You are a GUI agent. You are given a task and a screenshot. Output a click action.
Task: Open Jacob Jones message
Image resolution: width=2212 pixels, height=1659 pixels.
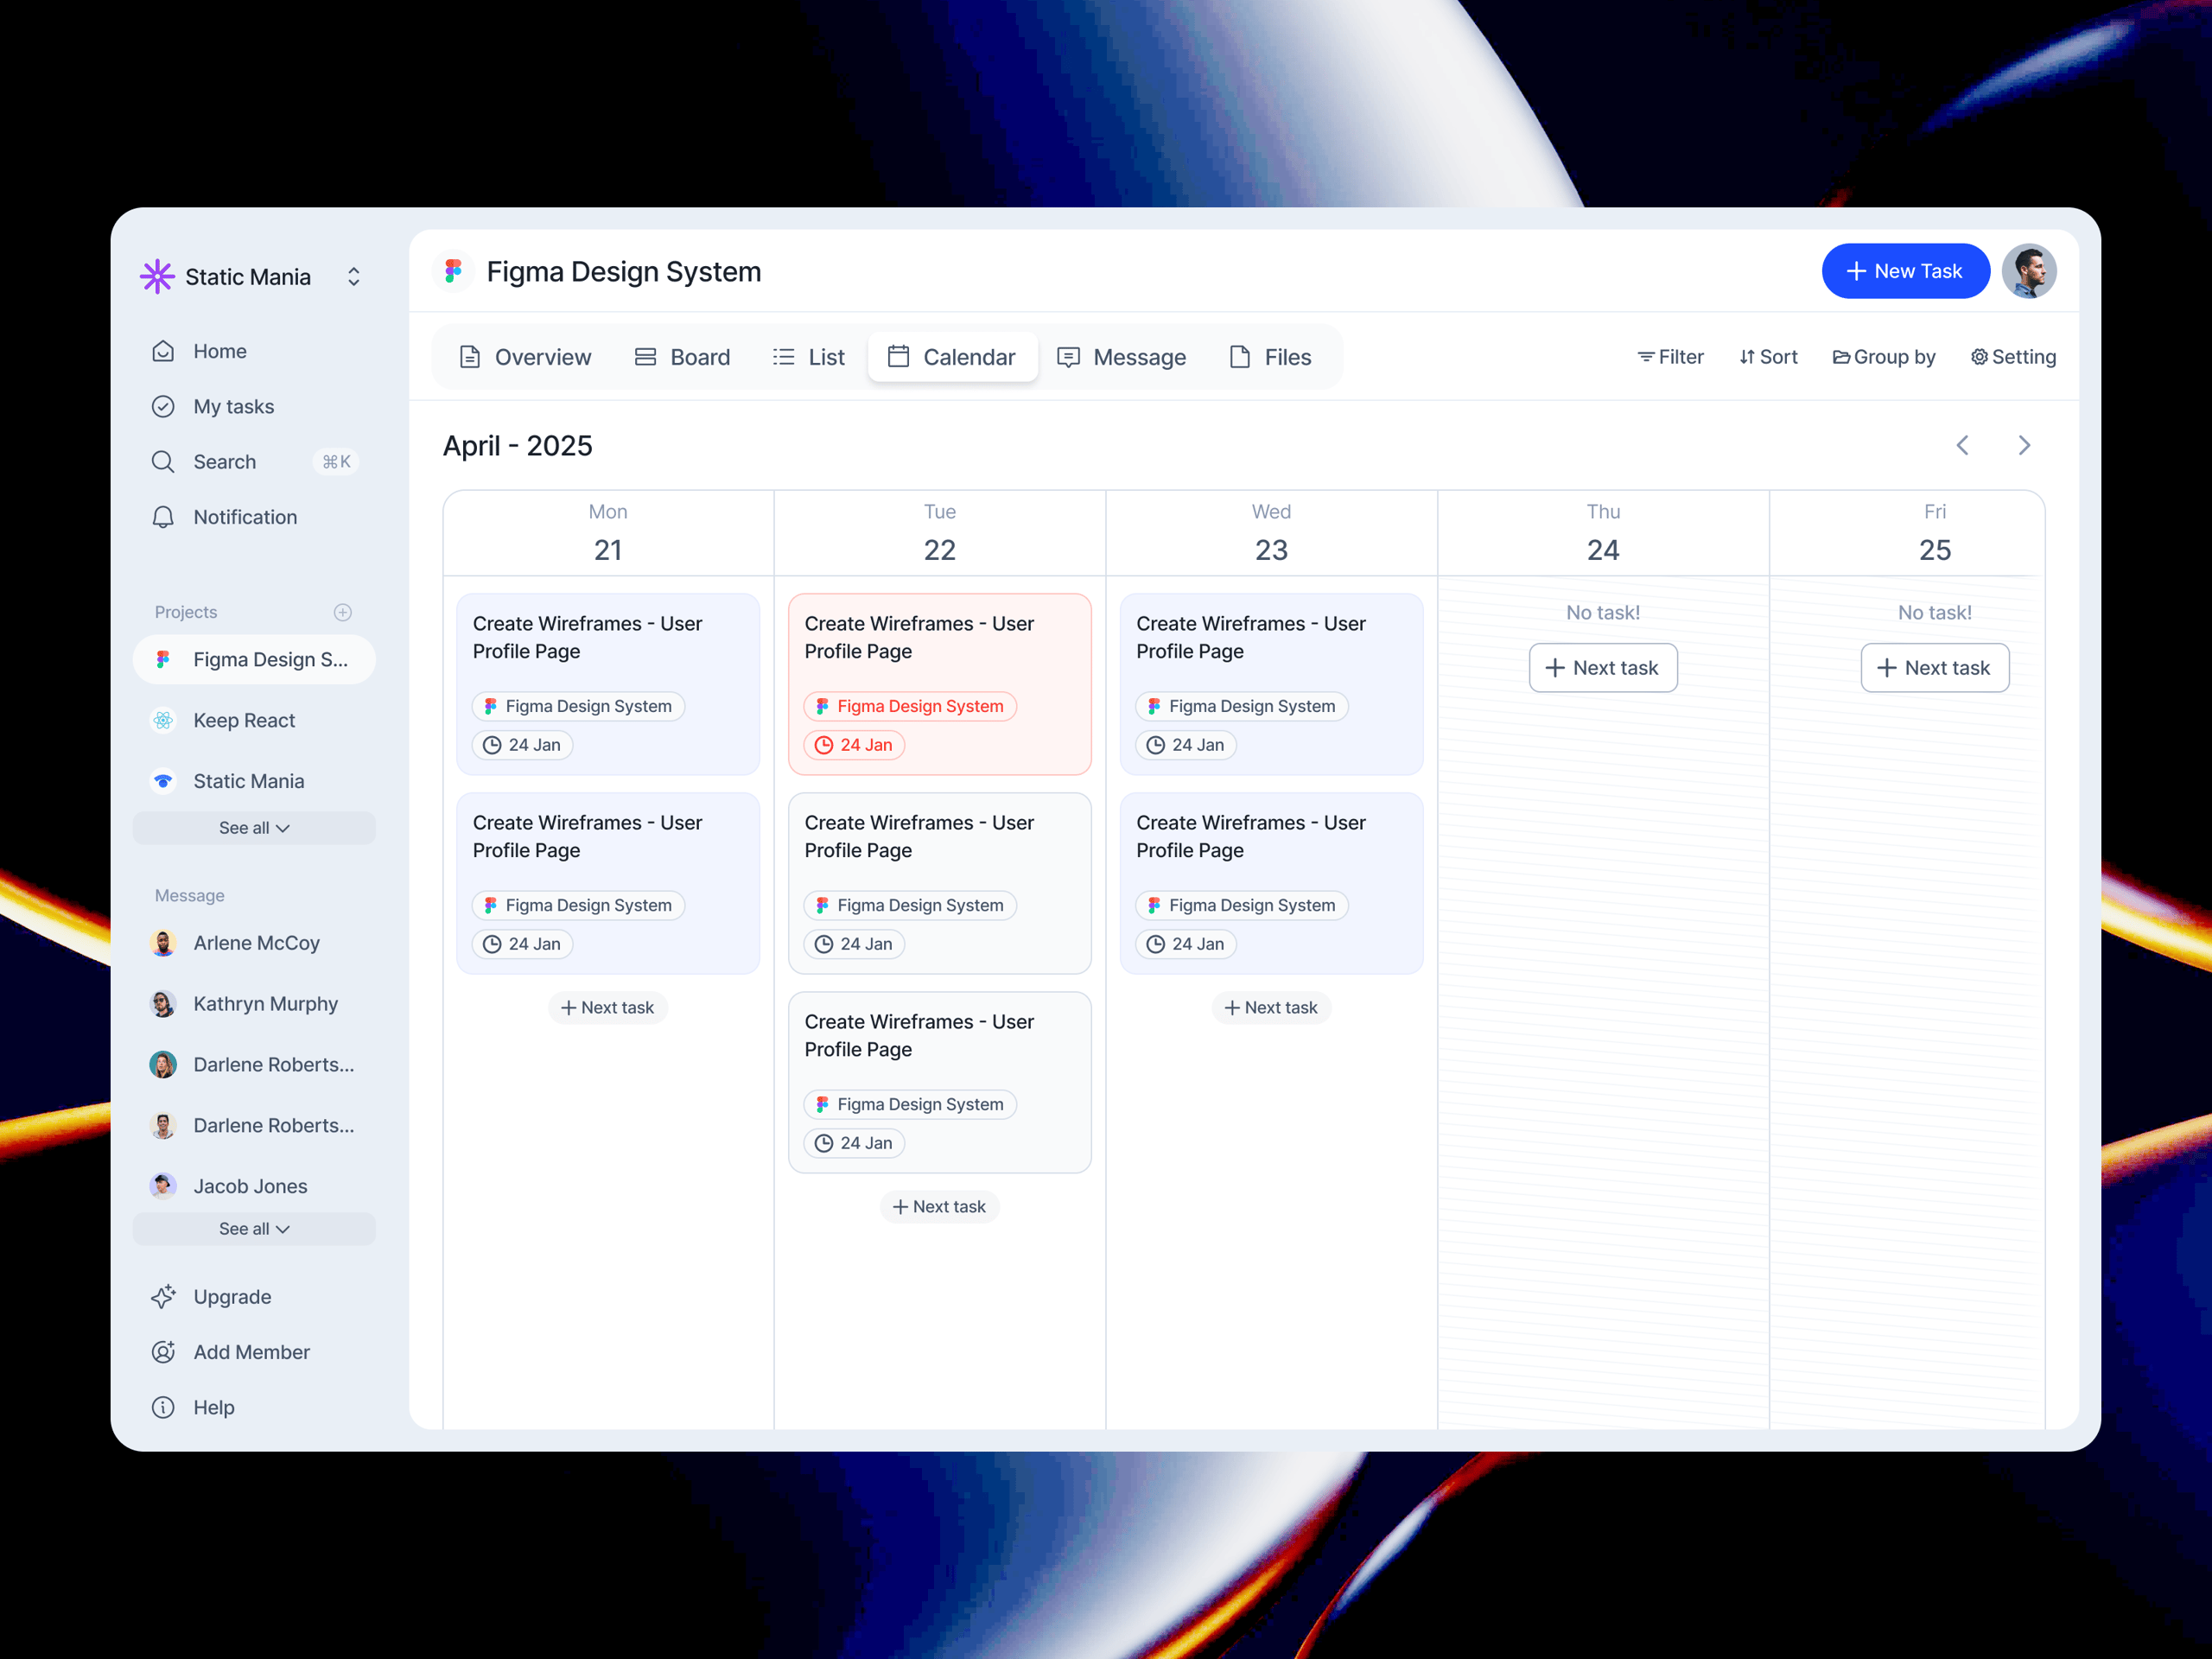coord(254,1186)
